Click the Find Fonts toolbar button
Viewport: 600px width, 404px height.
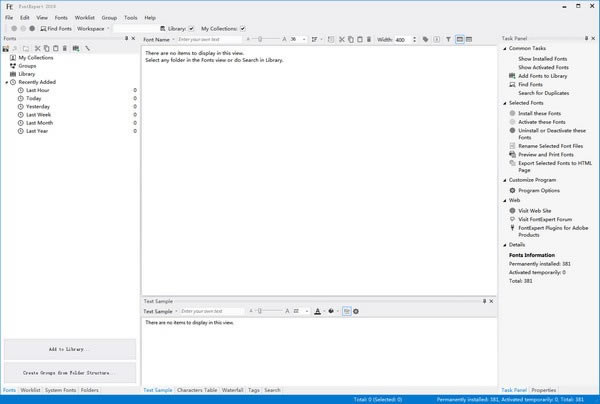[x=56, y=29]
